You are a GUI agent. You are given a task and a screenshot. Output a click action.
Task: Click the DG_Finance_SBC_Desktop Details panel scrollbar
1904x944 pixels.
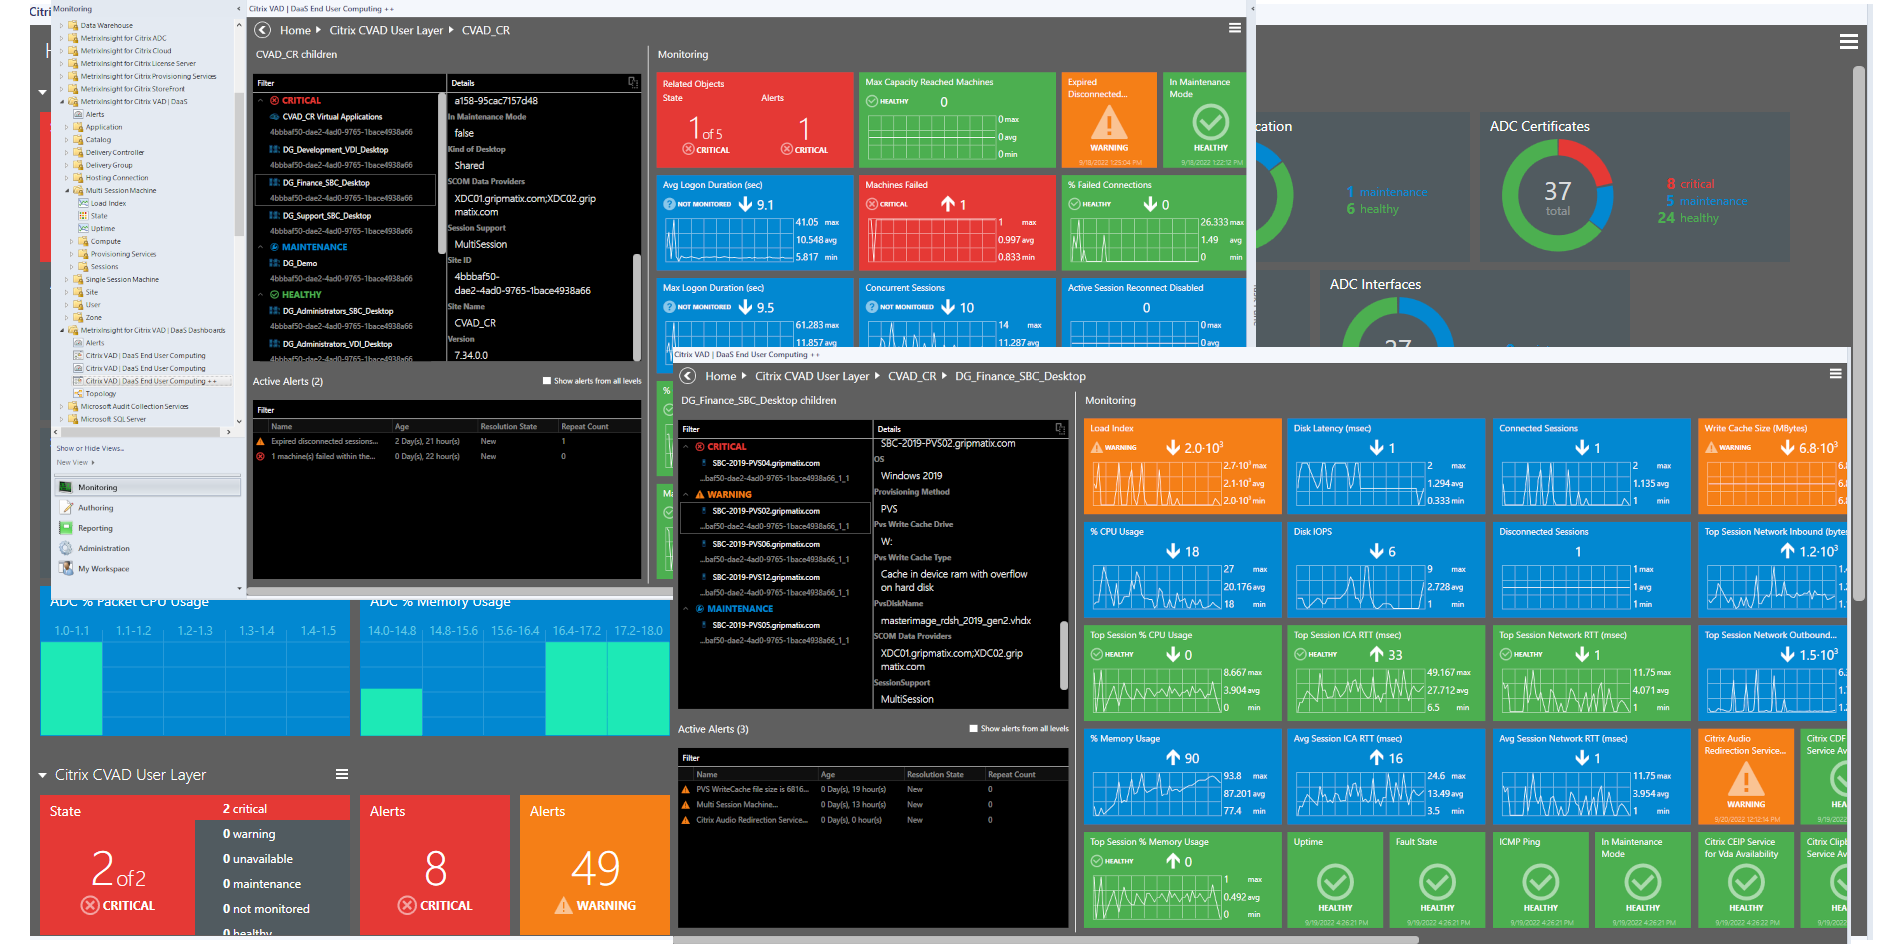(1063, 655)
